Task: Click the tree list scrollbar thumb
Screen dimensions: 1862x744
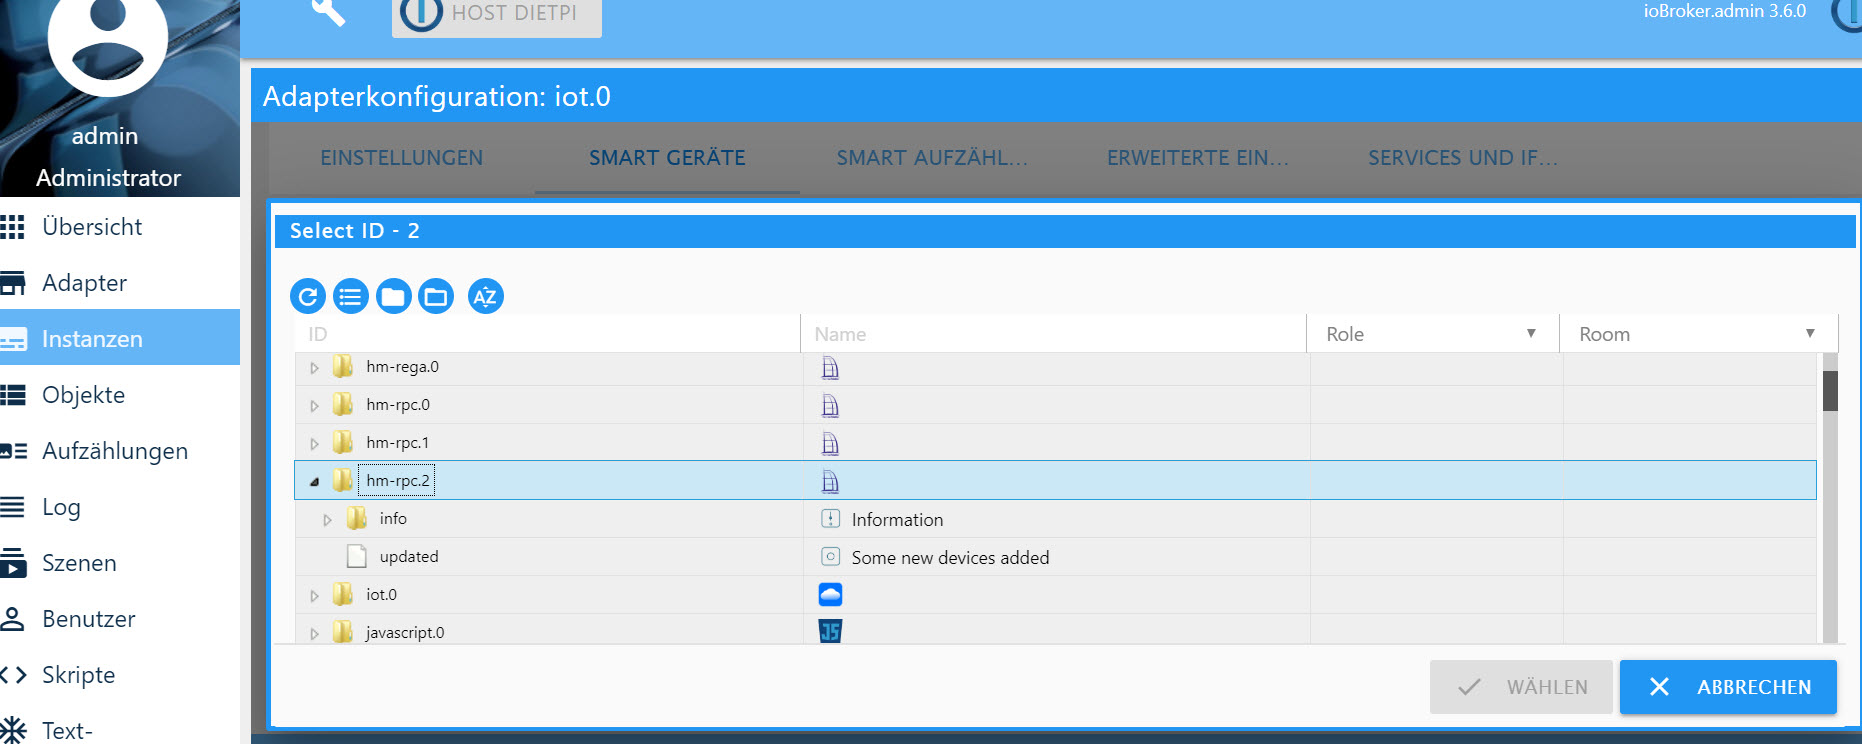Action: pos(1830,391)
